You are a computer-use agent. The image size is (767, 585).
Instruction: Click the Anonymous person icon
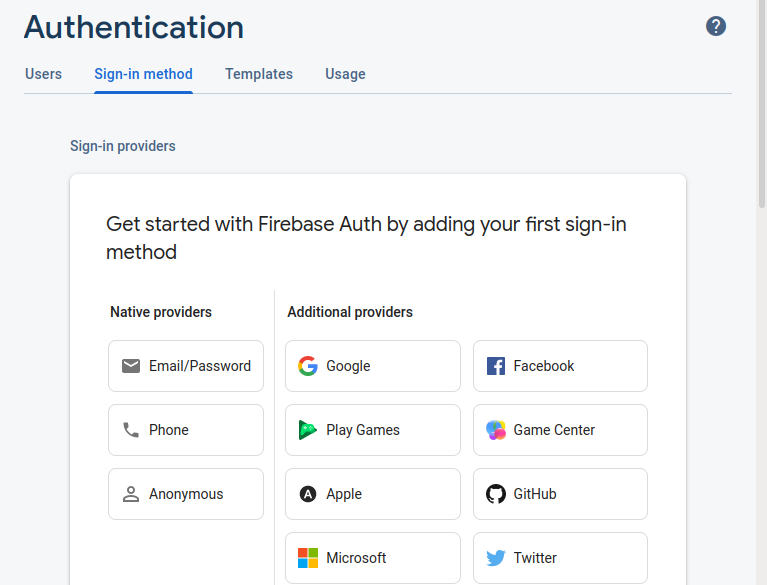click(131, 494)
